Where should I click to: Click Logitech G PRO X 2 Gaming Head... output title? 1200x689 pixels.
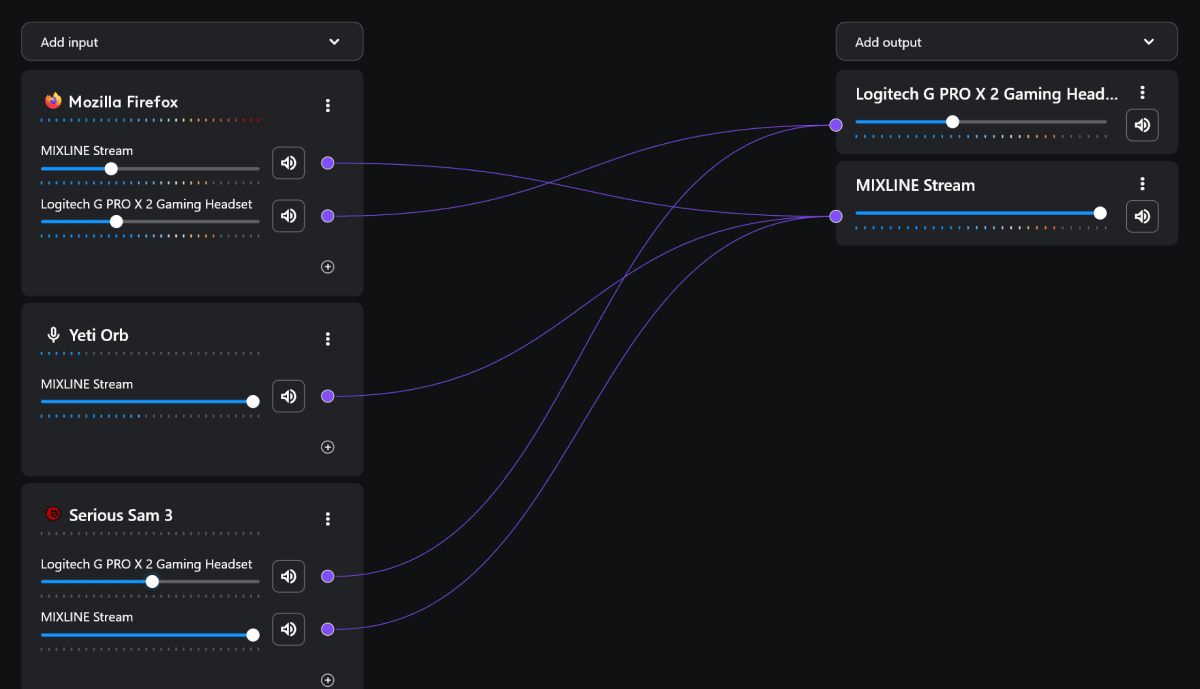pyautogui.click(x=987, y=94)
